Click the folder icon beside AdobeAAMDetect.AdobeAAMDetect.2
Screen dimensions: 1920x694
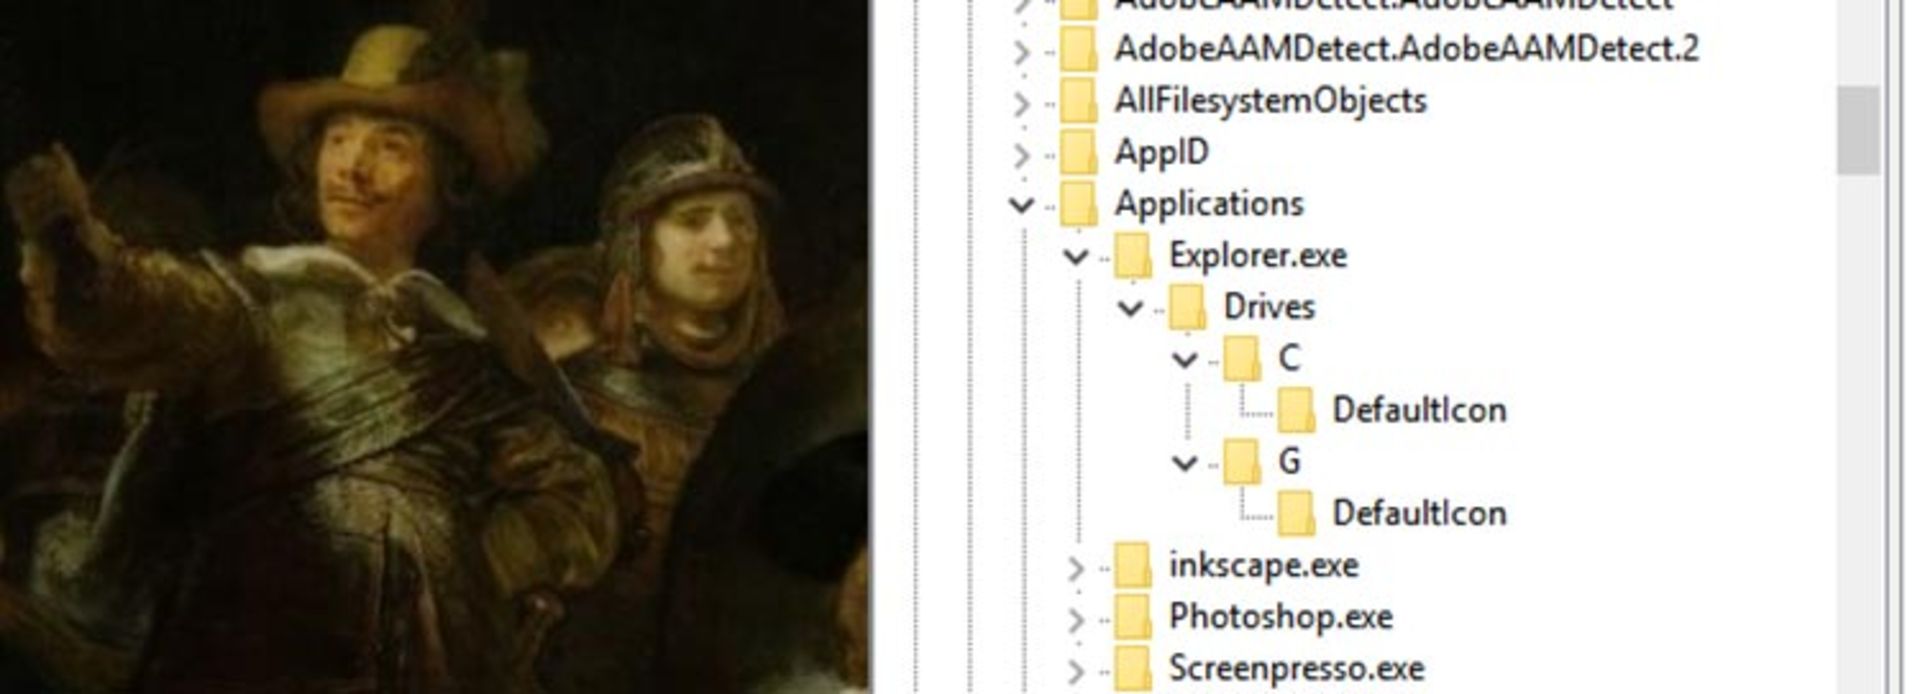tap(1079, 49)
